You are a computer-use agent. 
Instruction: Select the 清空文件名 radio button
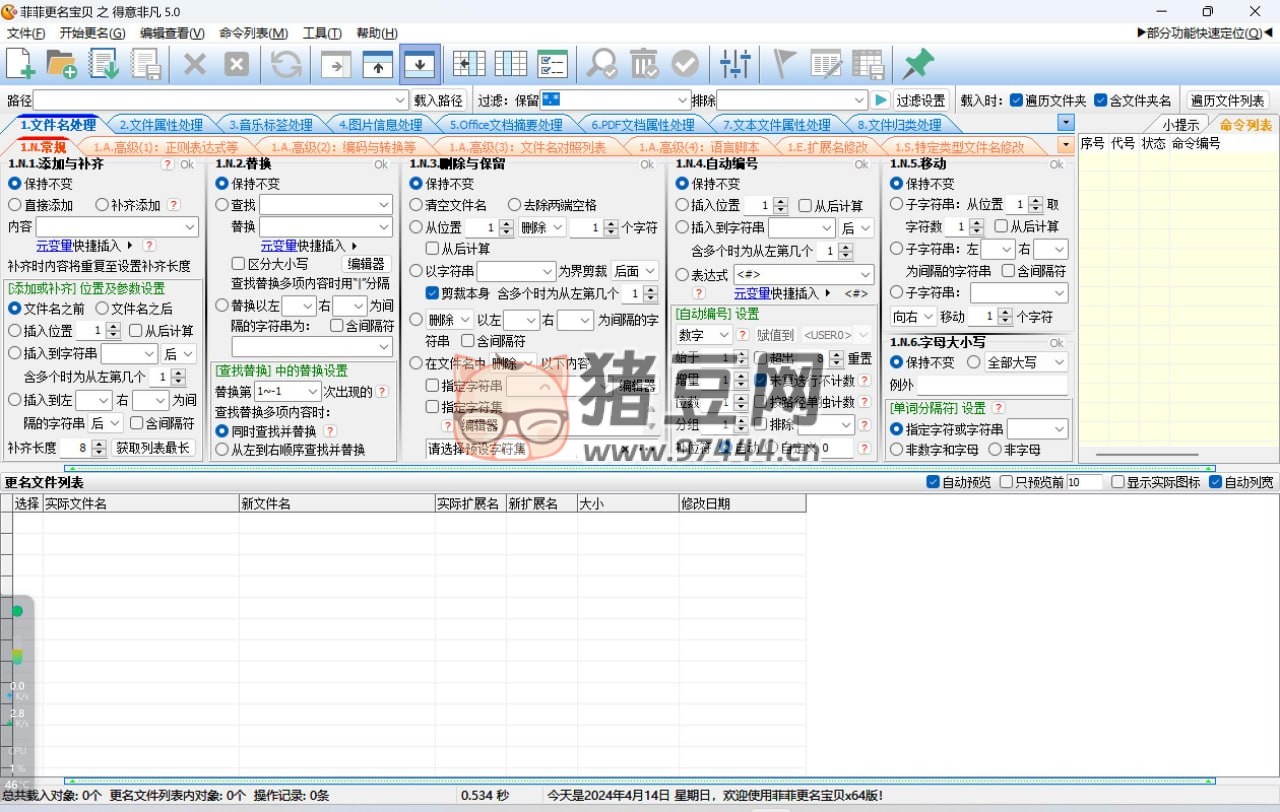[417, 205]
